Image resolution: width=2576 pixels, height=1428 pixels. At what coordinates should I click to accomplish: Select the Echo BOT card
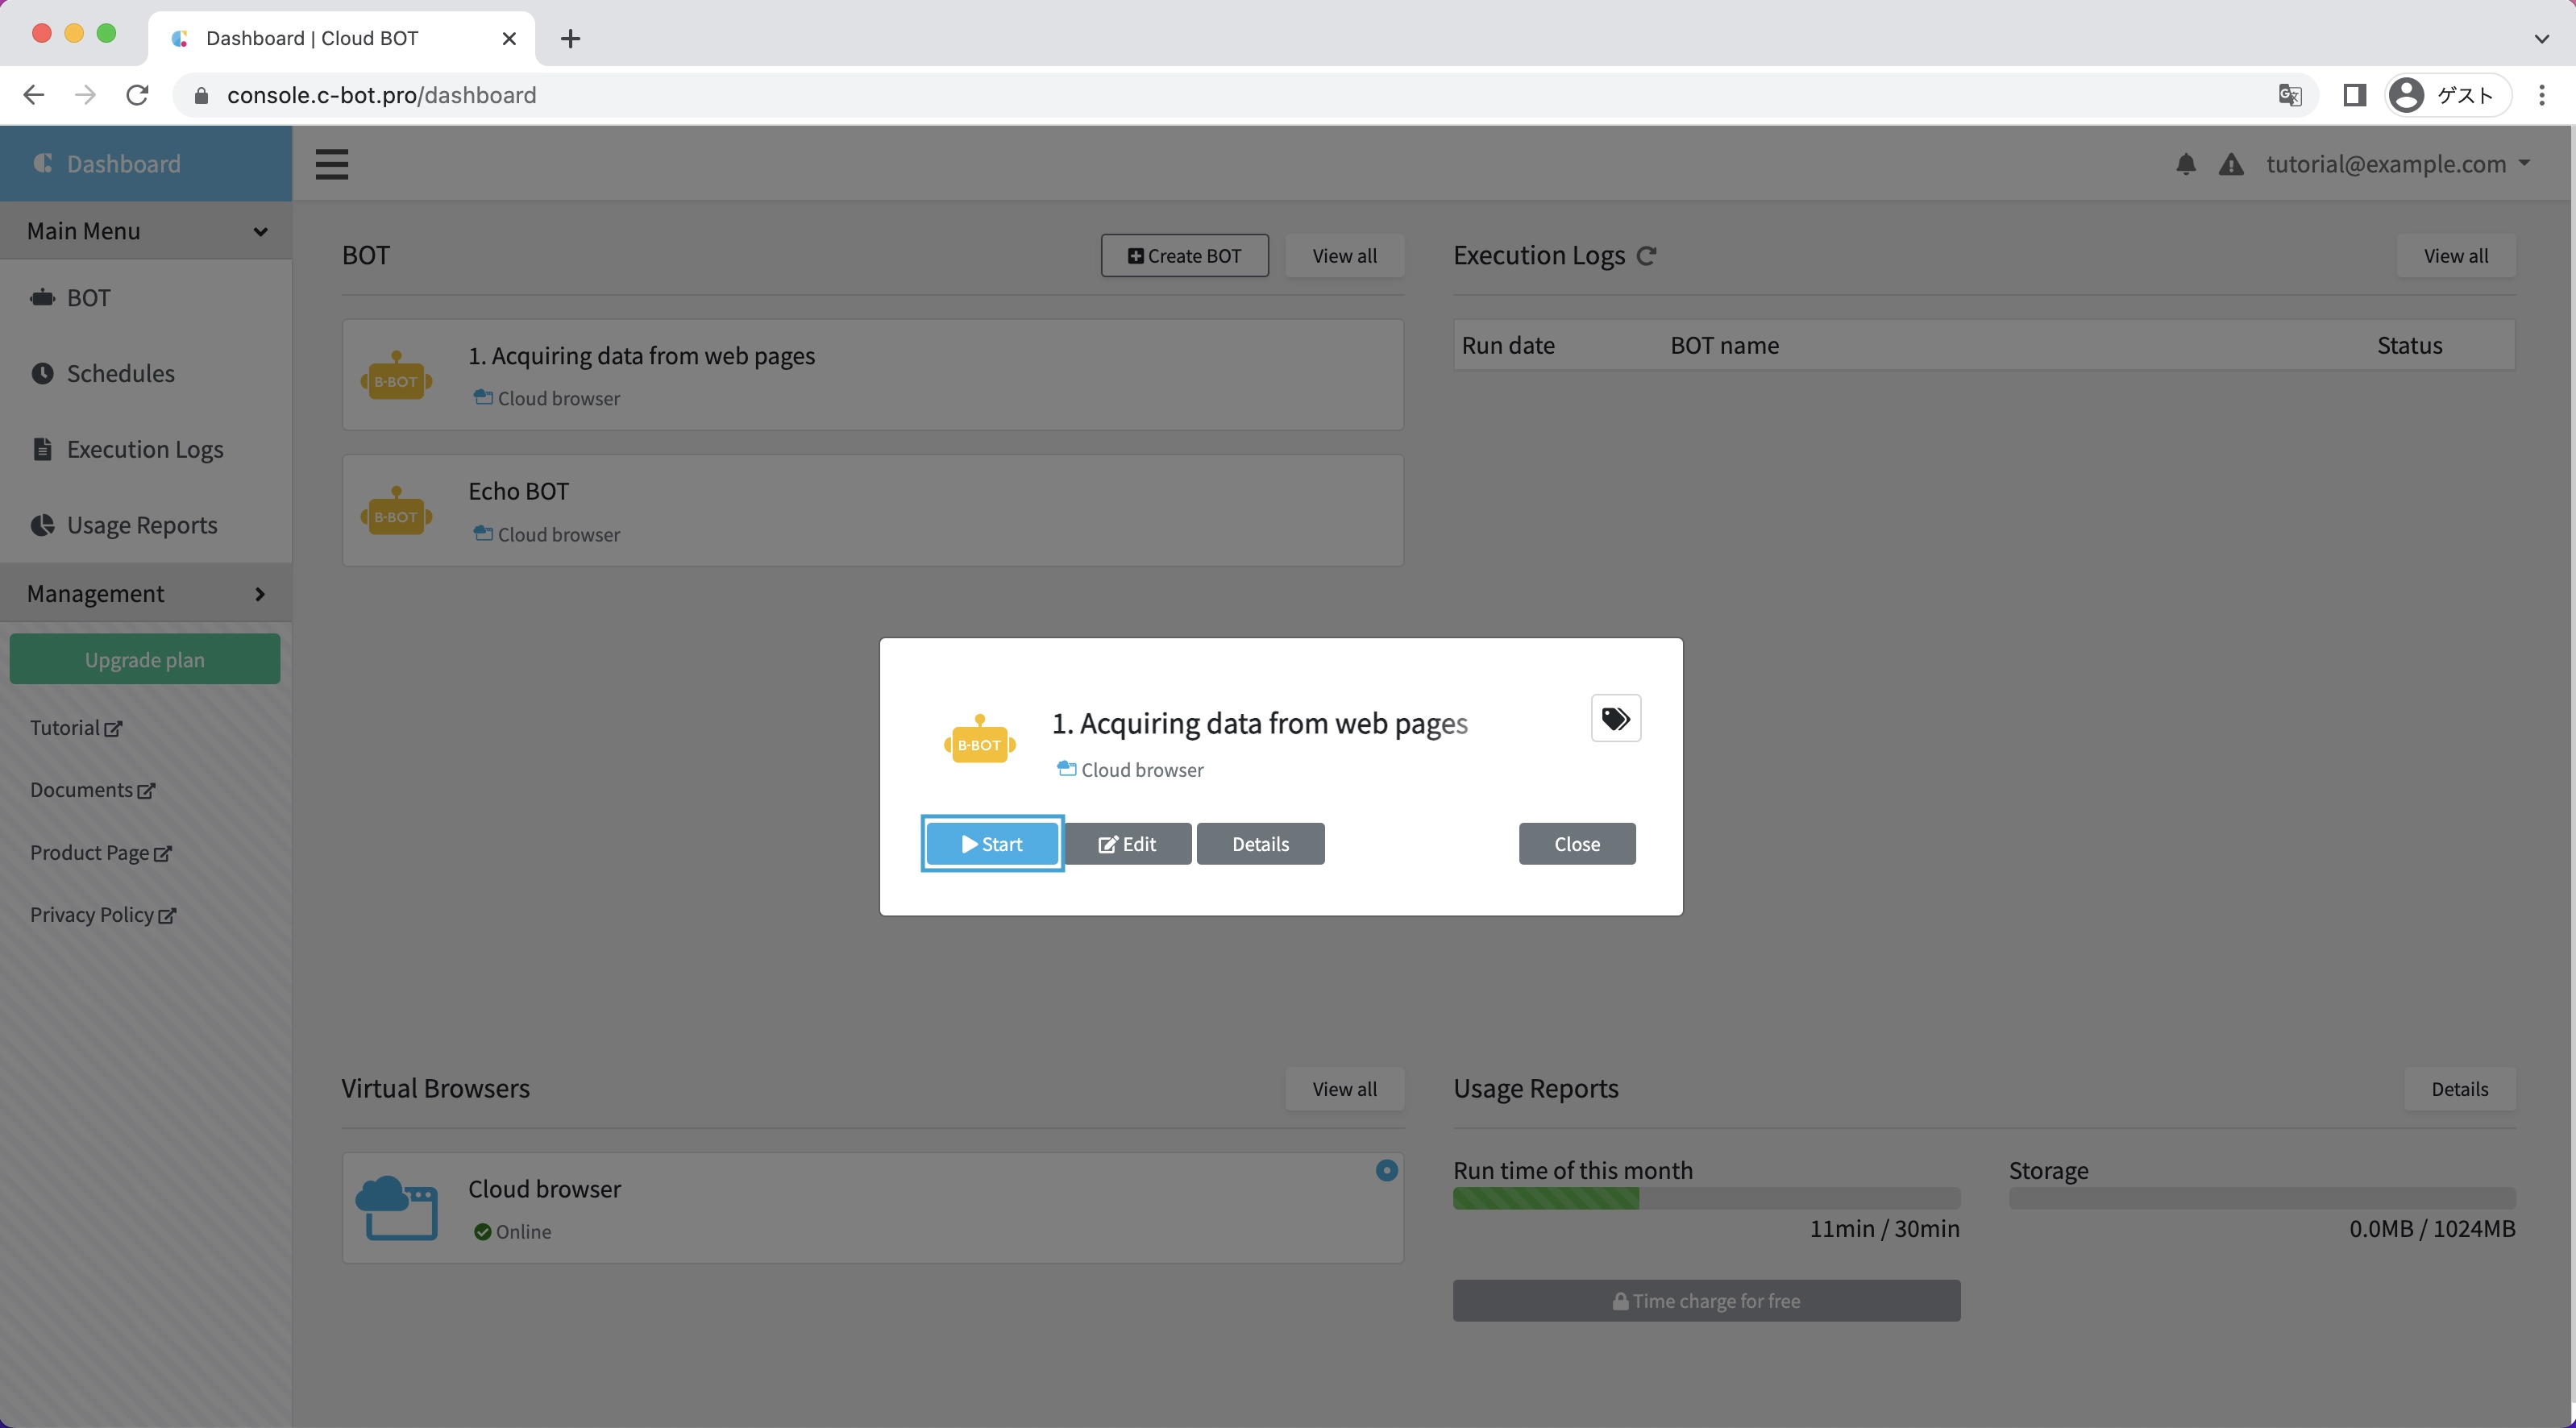pos(872,511)
